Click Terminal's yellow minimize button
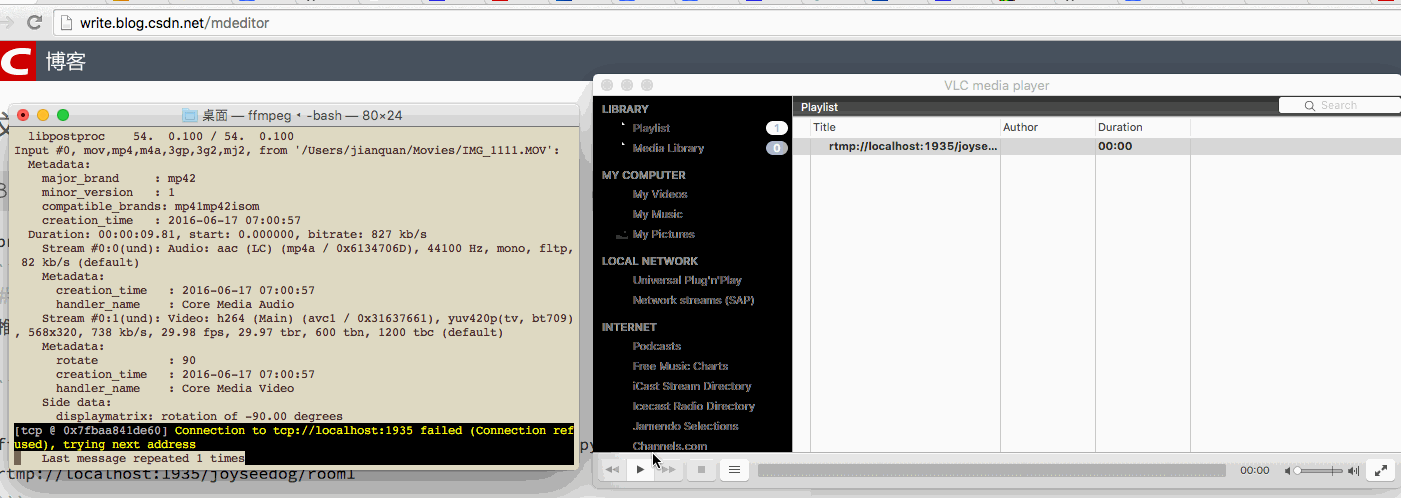The width and height of the screenshot is (1401, 498). [x=43, y=115]
